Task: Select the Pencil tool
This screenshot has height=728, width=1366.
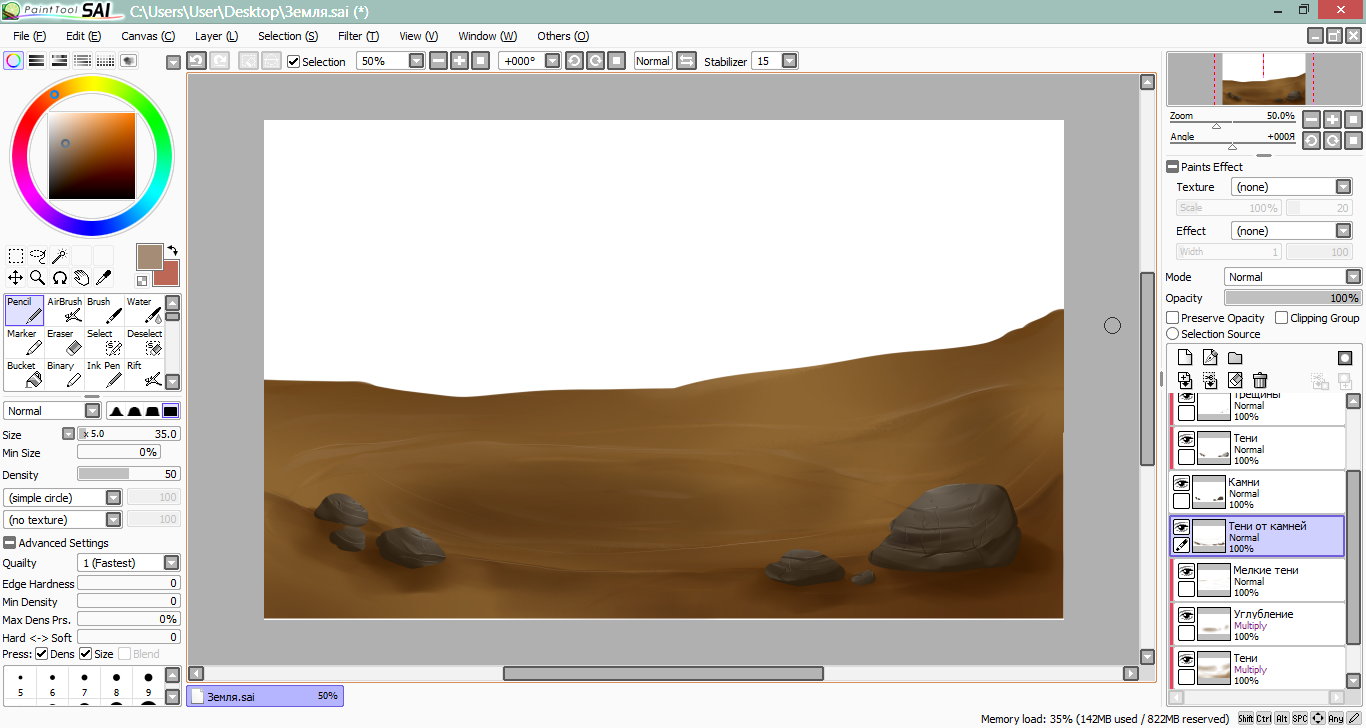Action: coord(24,310)
